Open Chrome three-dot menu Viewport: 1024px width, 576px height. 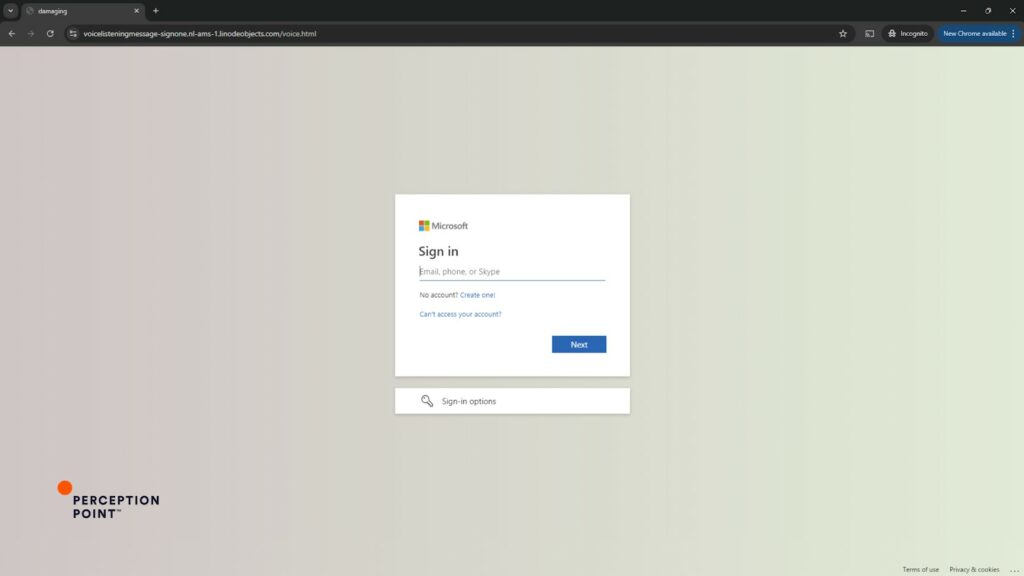click(x=1013, y=33)
